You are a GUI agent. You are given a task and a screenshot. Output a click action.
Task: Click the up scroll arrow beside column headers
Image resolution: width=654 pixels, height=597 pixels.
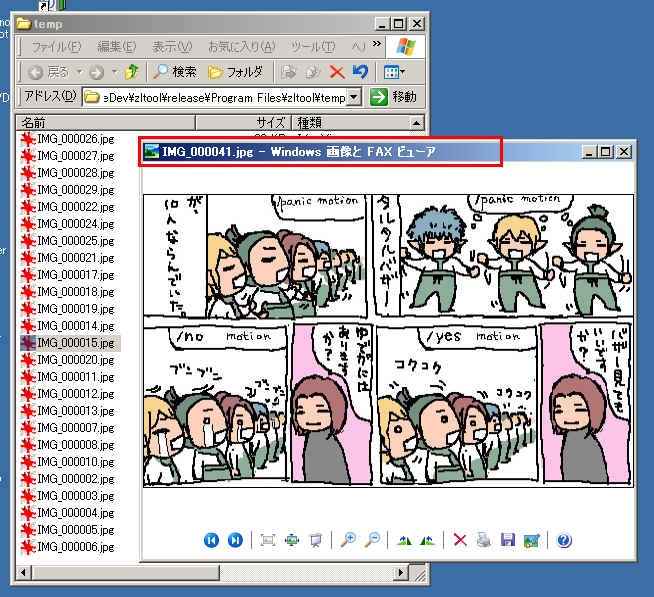coord(416,123)
